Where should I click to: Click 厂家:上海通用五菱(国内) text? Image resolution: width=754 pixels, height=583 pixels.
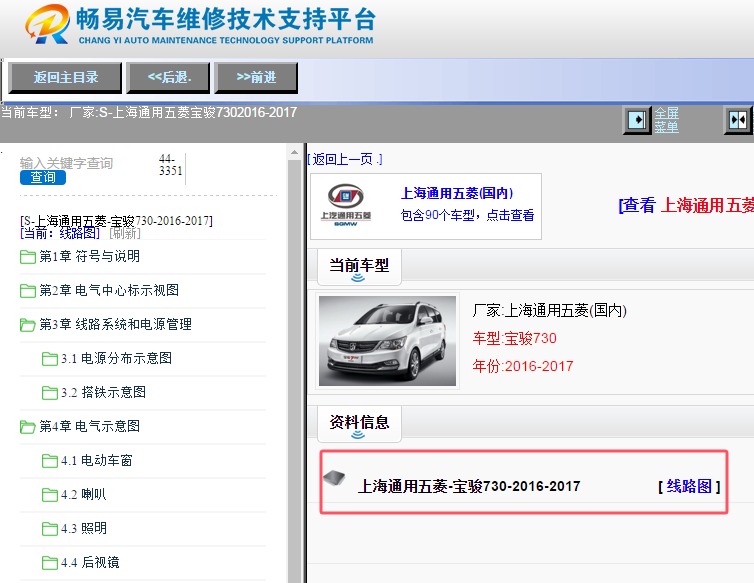pyautogui.click(x=549, y=310)
